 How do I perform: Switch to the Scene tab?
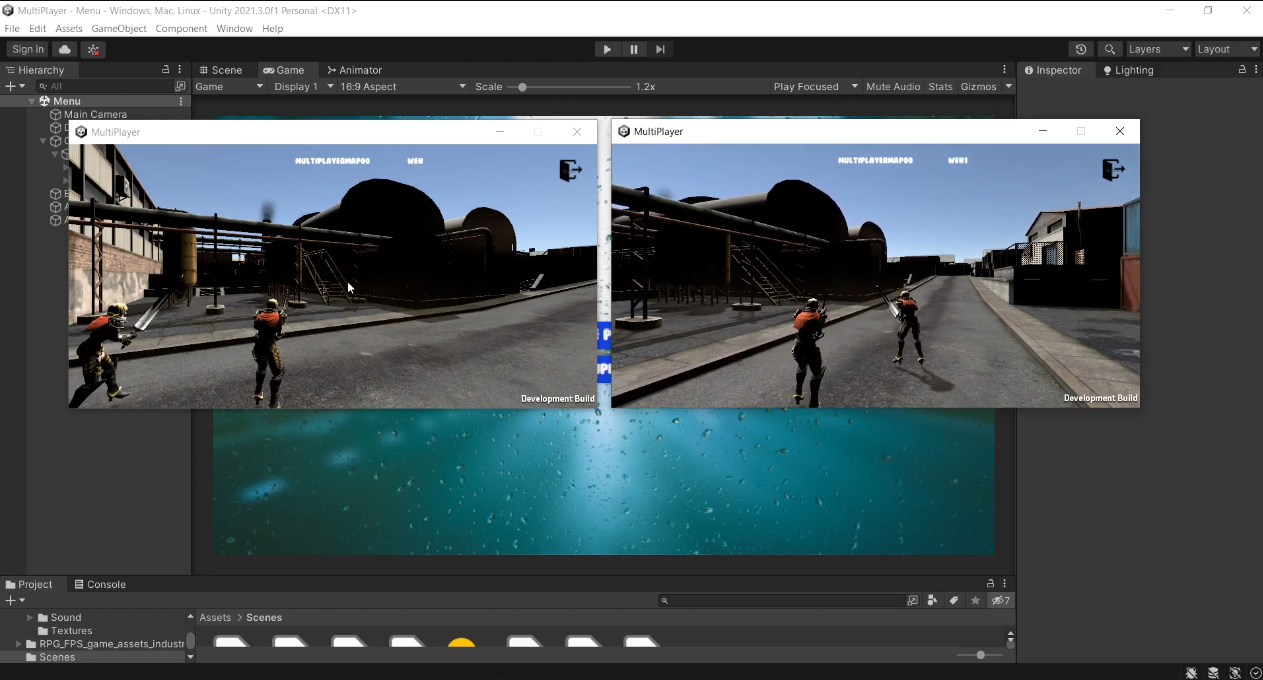[221, 70]
